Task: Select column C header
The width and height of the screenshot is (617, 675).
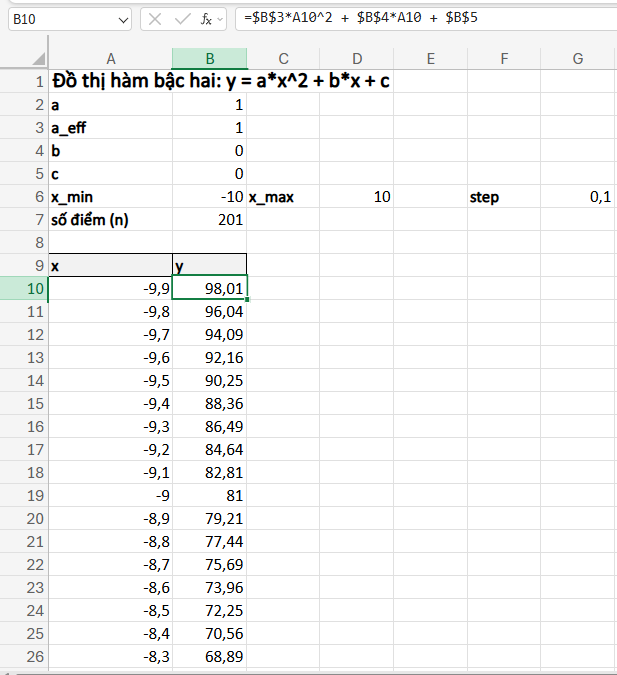Action: click(x=283, y=59)
